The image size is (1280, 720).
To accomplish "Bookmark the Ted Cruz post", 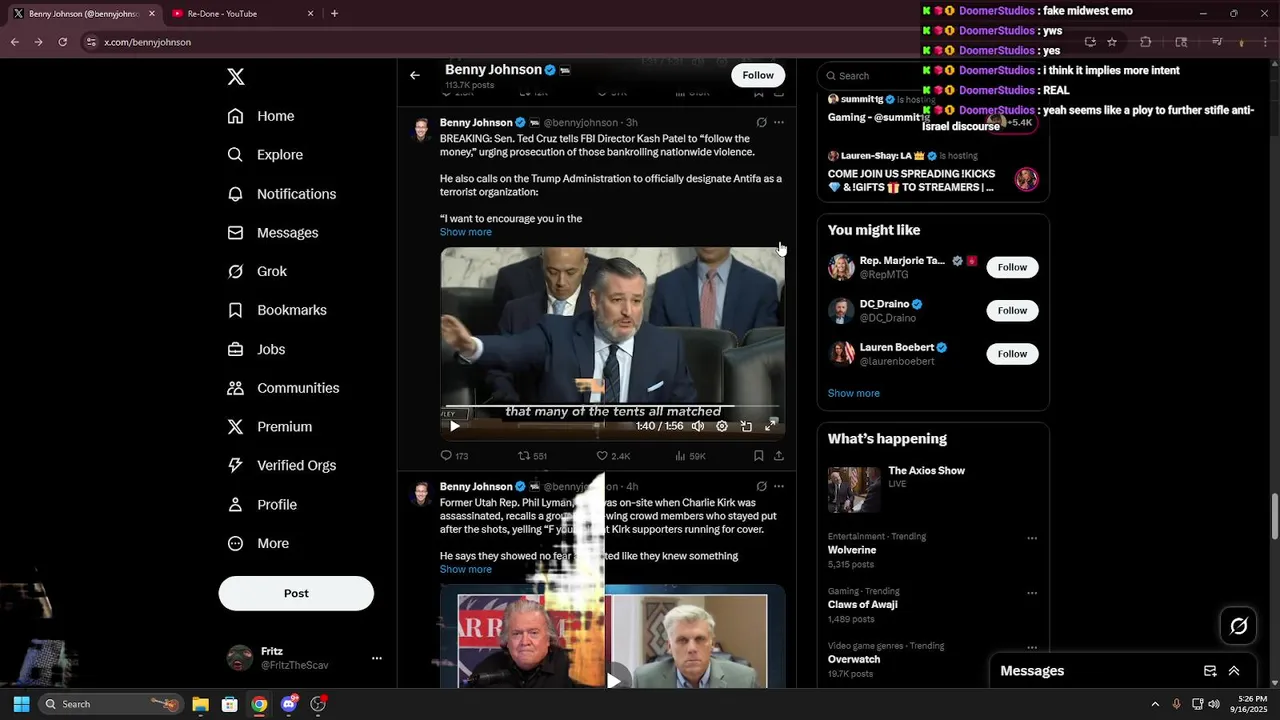I will click(759, 456).
